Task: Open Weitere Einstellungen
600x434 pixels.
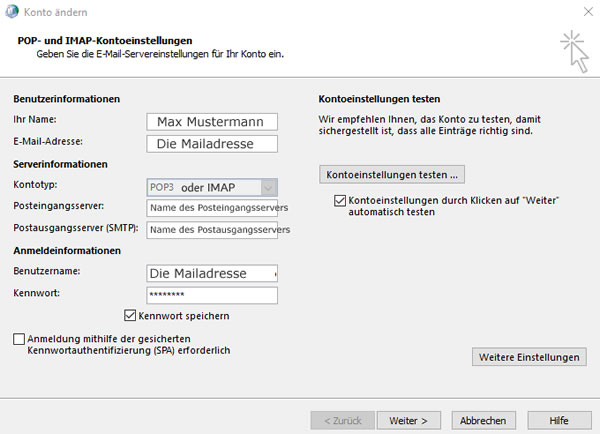Action: (x=529, y=357)
